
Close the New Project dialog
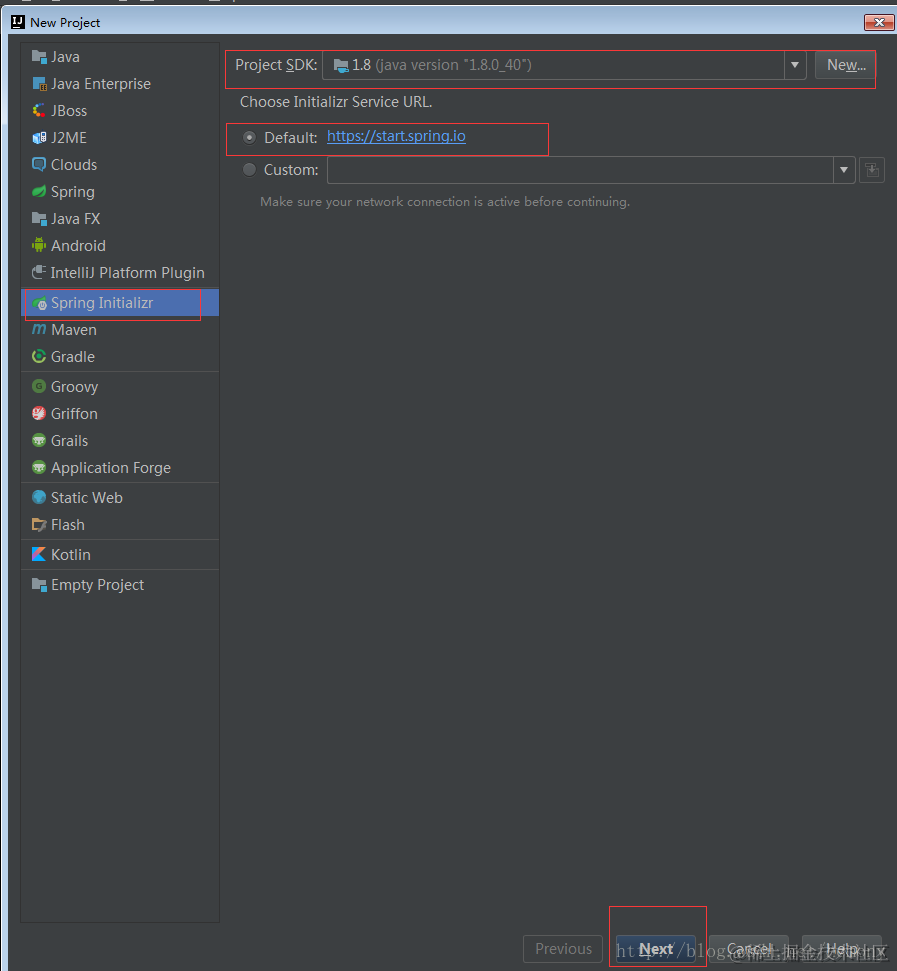tap(878, 22)
